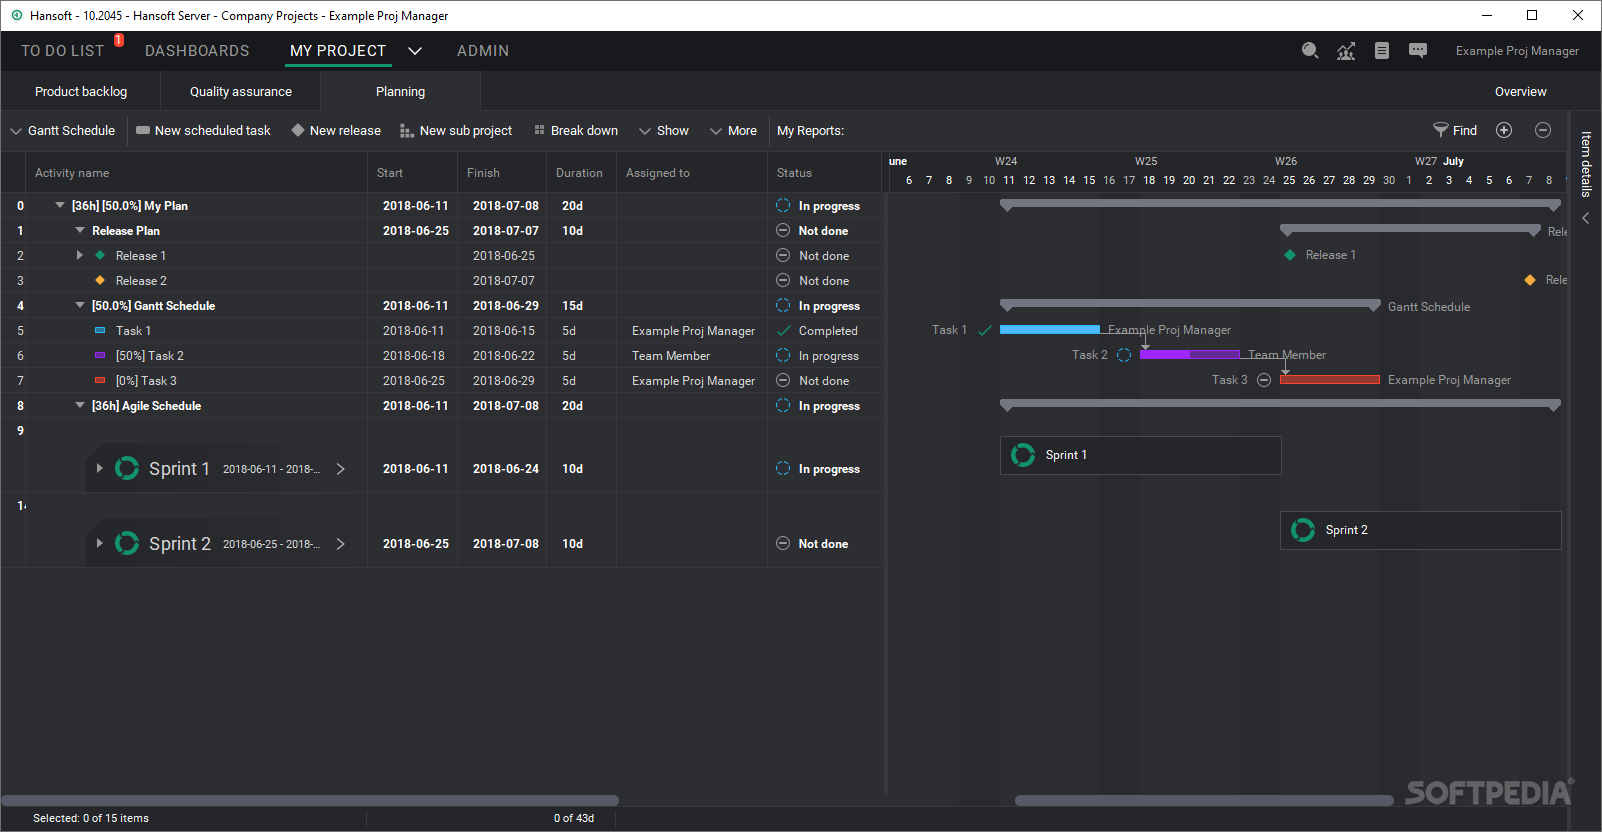Screen dimensions: 1602x832
Task: Click the New scheduled task icon
Action: (143, 130)
